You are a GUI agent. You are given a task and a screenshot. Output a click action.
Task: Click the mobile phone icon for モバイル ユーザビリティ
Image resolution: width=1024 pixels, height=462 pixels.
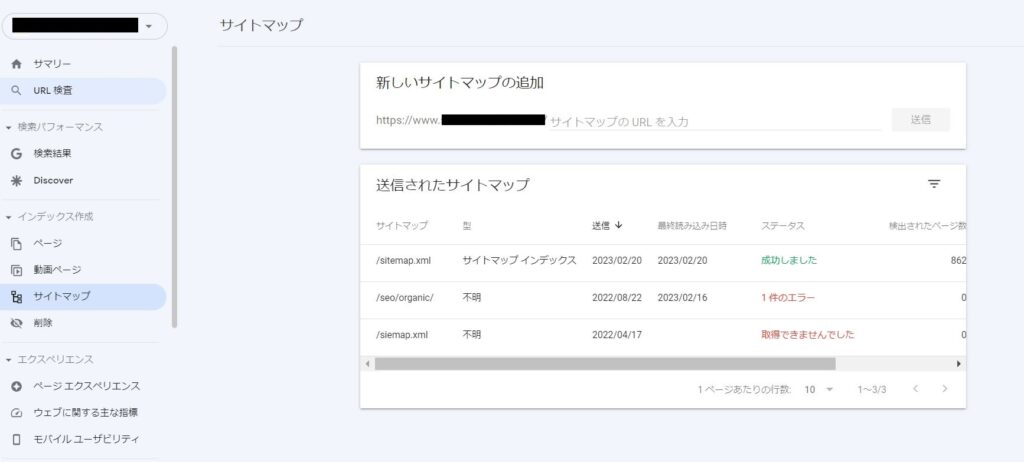pos(16,439)
